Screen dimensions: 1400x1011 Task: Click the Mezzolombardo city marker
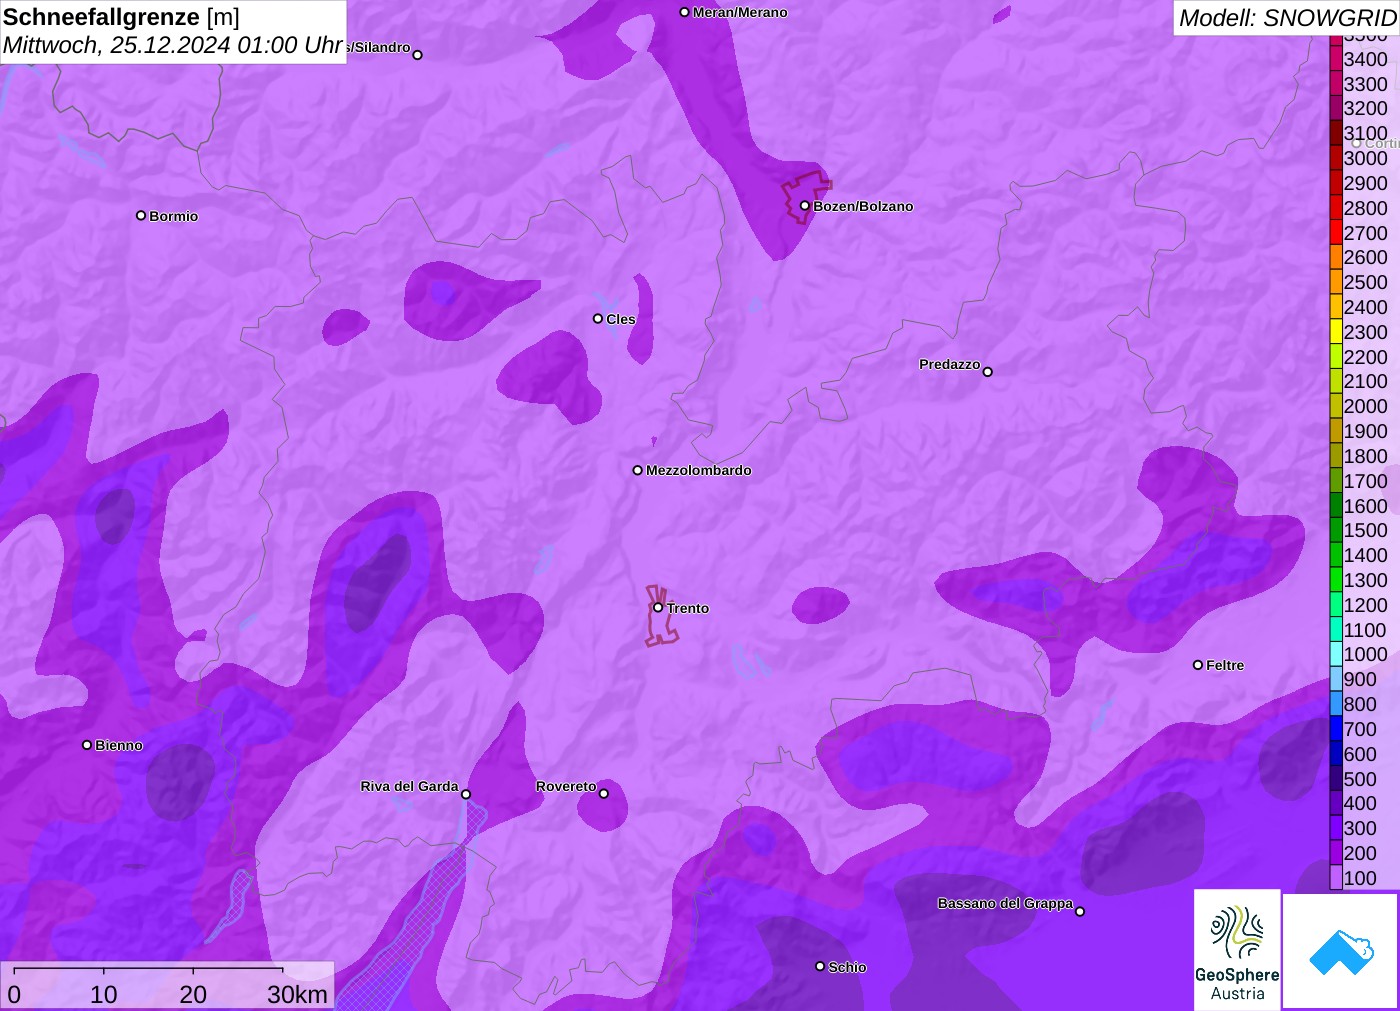pyautogui.click(x=638, y=470)
